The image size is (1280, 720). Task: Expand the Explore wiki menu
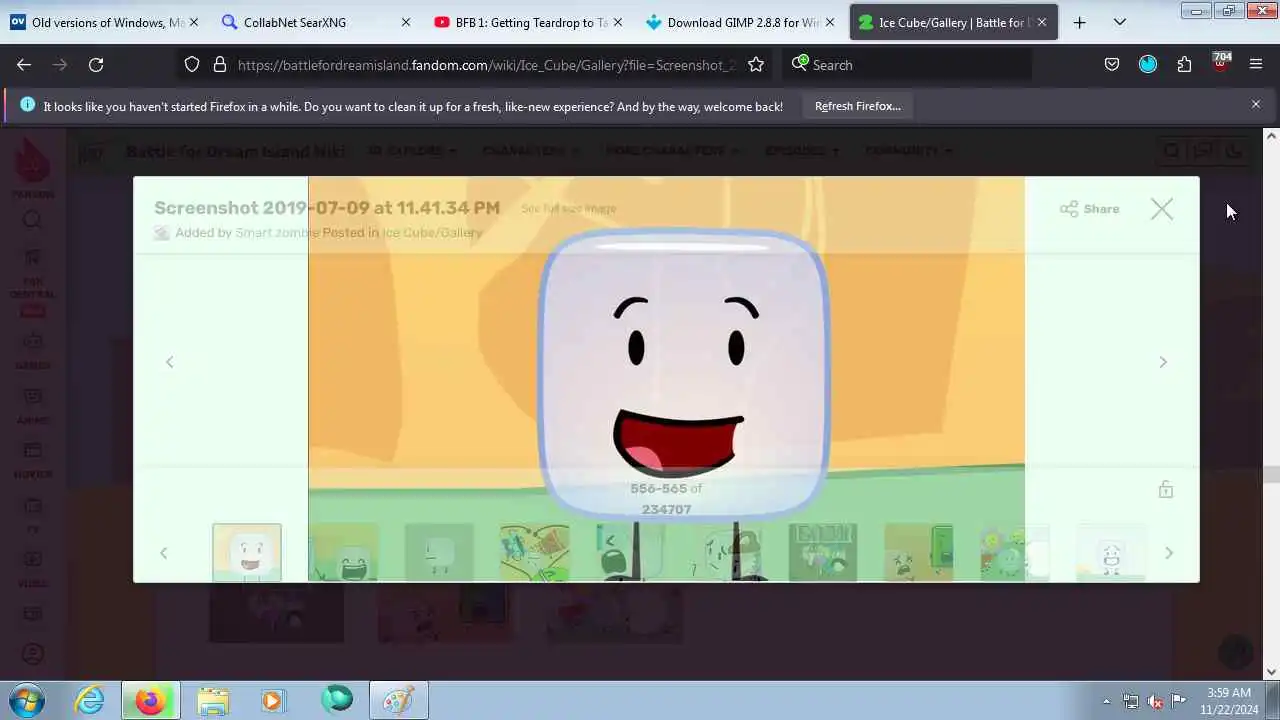tap(411, 151)
